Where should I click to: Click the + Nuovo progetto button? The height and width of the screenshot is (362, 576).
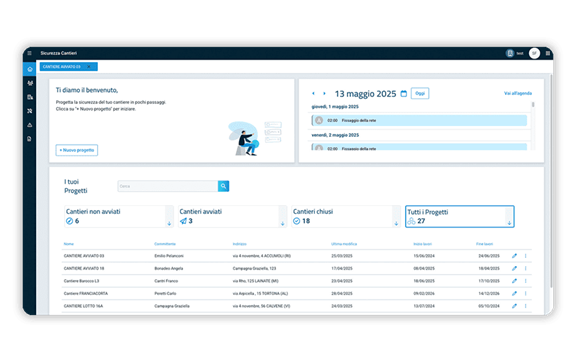click(x=77, y=150)
